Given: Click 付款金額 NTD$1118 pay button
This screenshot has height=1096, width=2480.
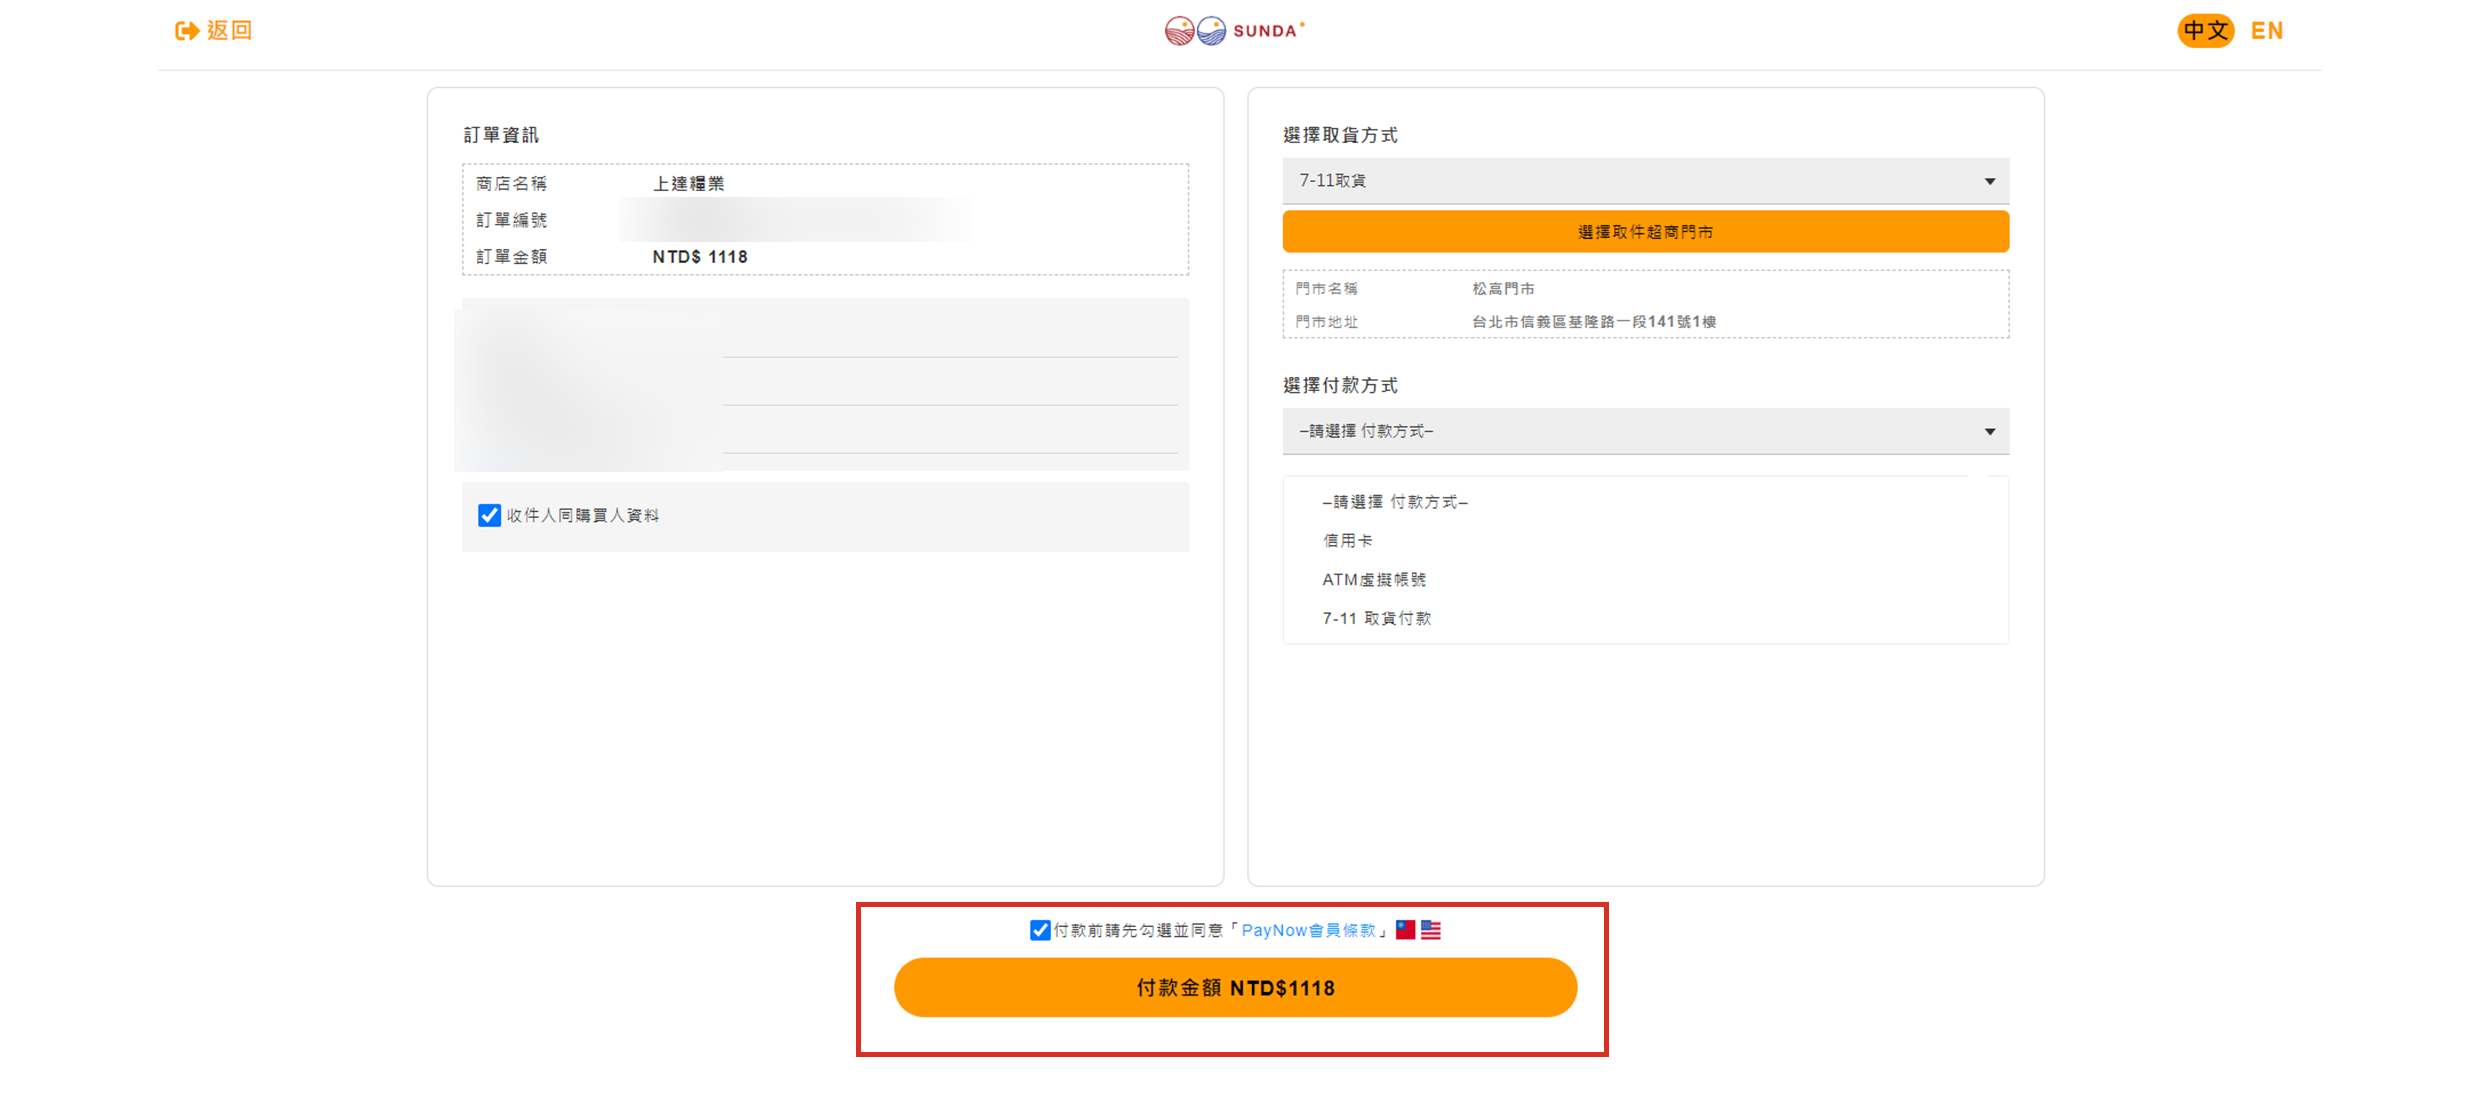Looking at the screenshot, I should click(1235, 988).
